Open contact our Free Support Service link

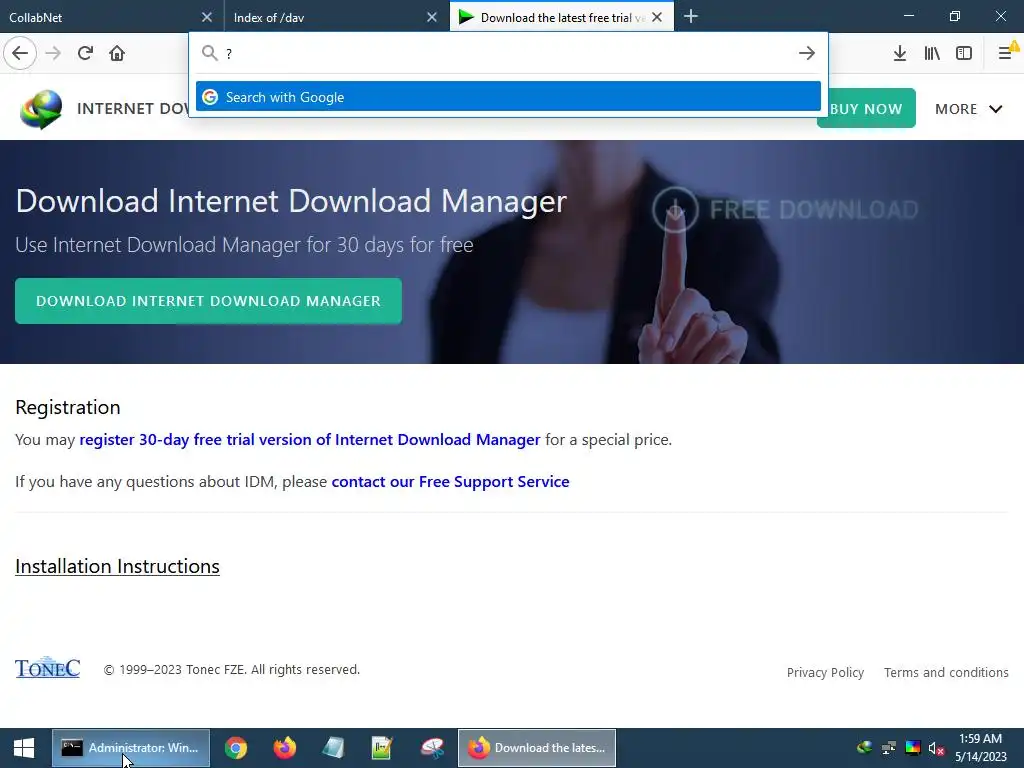[451, 481]
